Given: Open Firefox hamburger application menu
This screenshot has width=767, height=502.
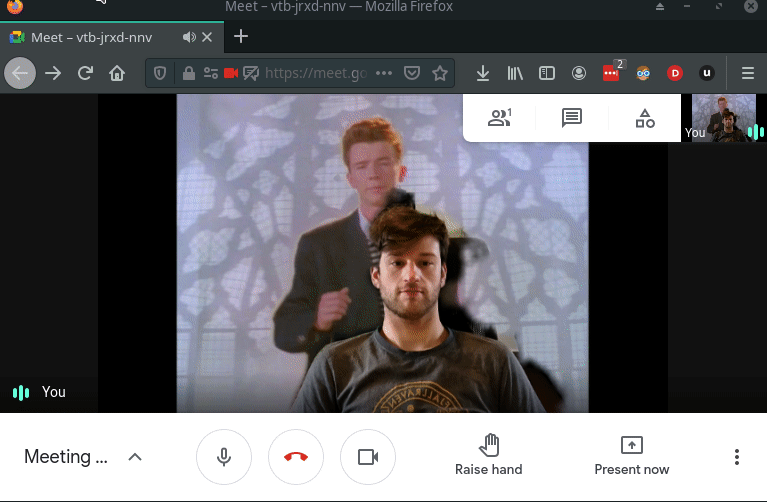Looking at the screenshot, I should (747, 73).
